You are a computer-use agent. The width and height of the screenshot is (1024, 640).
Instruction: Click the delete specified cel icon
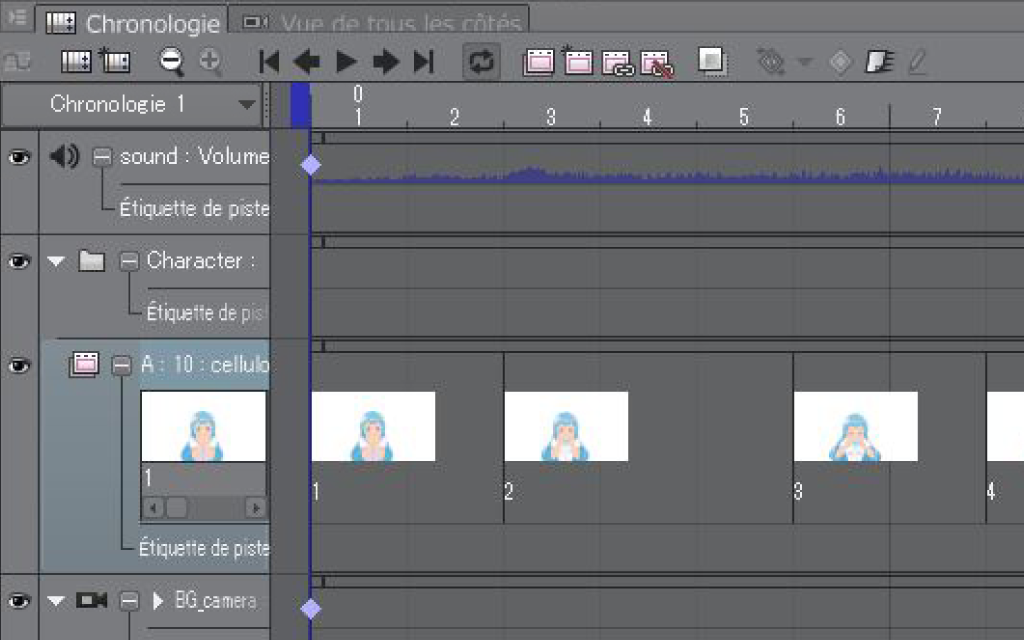657,63
